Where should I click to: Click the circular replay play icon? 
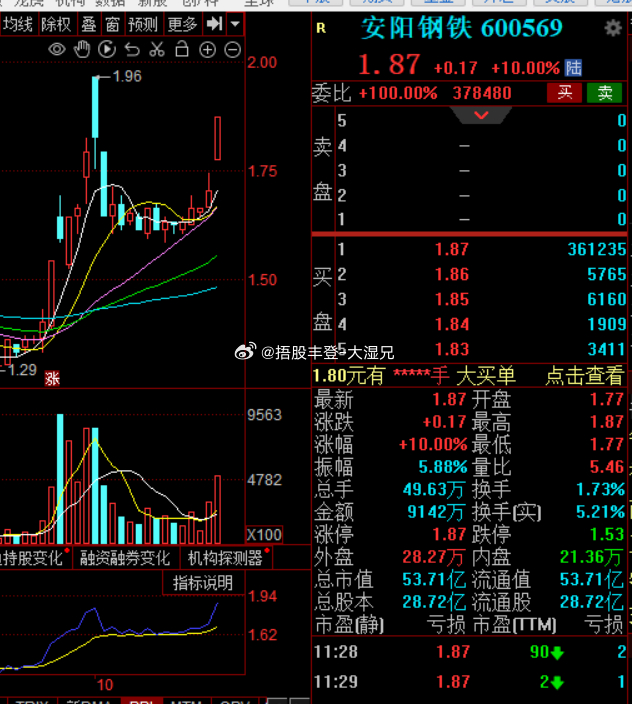coord(107,49)
